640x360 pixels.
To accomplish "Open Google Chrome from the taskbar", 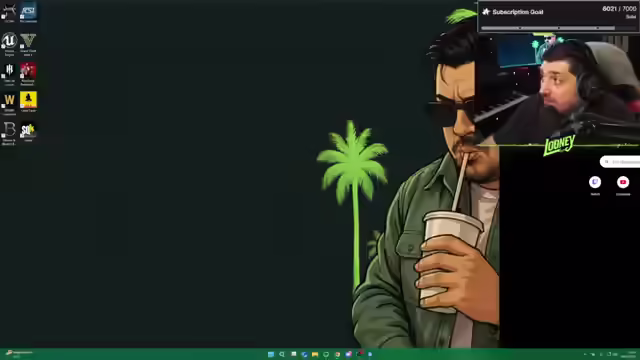I will pyautogui.click(x=337, y=354).
